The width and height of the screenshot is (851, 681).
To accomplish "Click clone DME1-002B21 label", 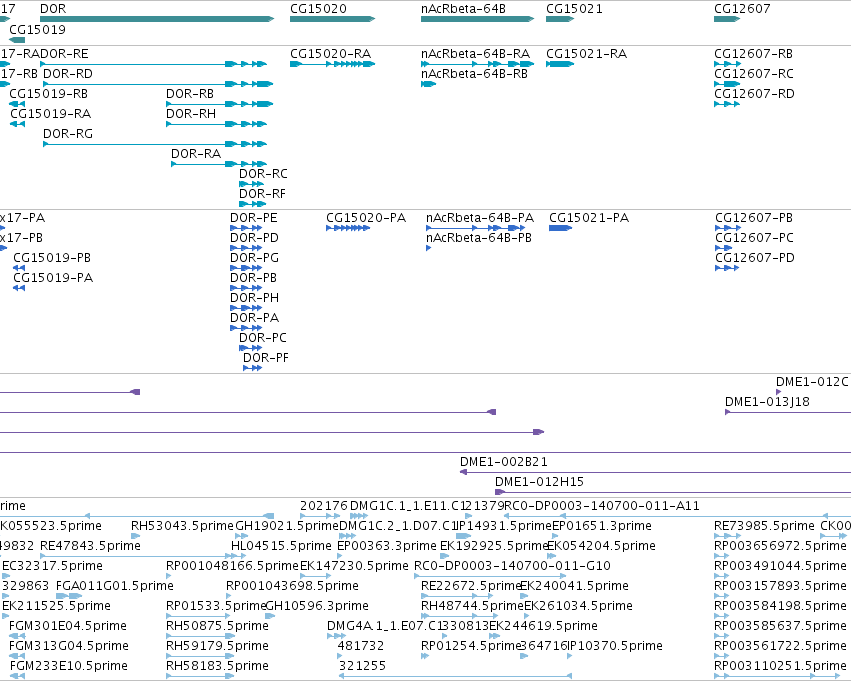I will coord(504,462).
